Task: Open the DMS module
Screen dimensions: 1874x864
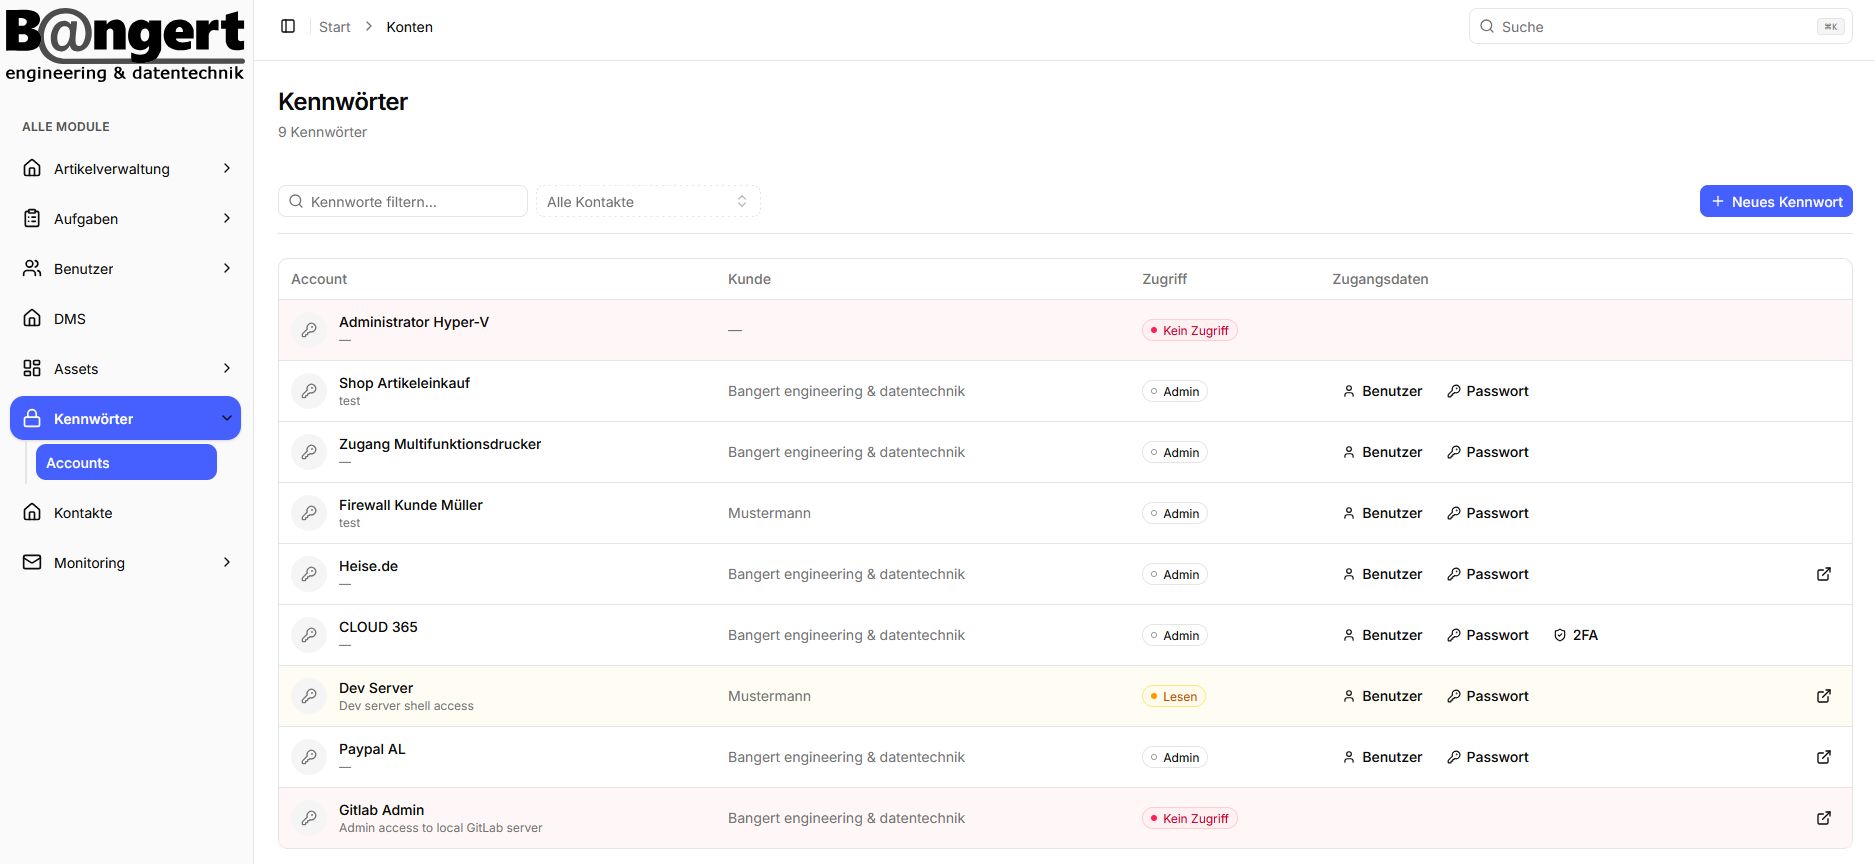Action: tap(126, 318)
